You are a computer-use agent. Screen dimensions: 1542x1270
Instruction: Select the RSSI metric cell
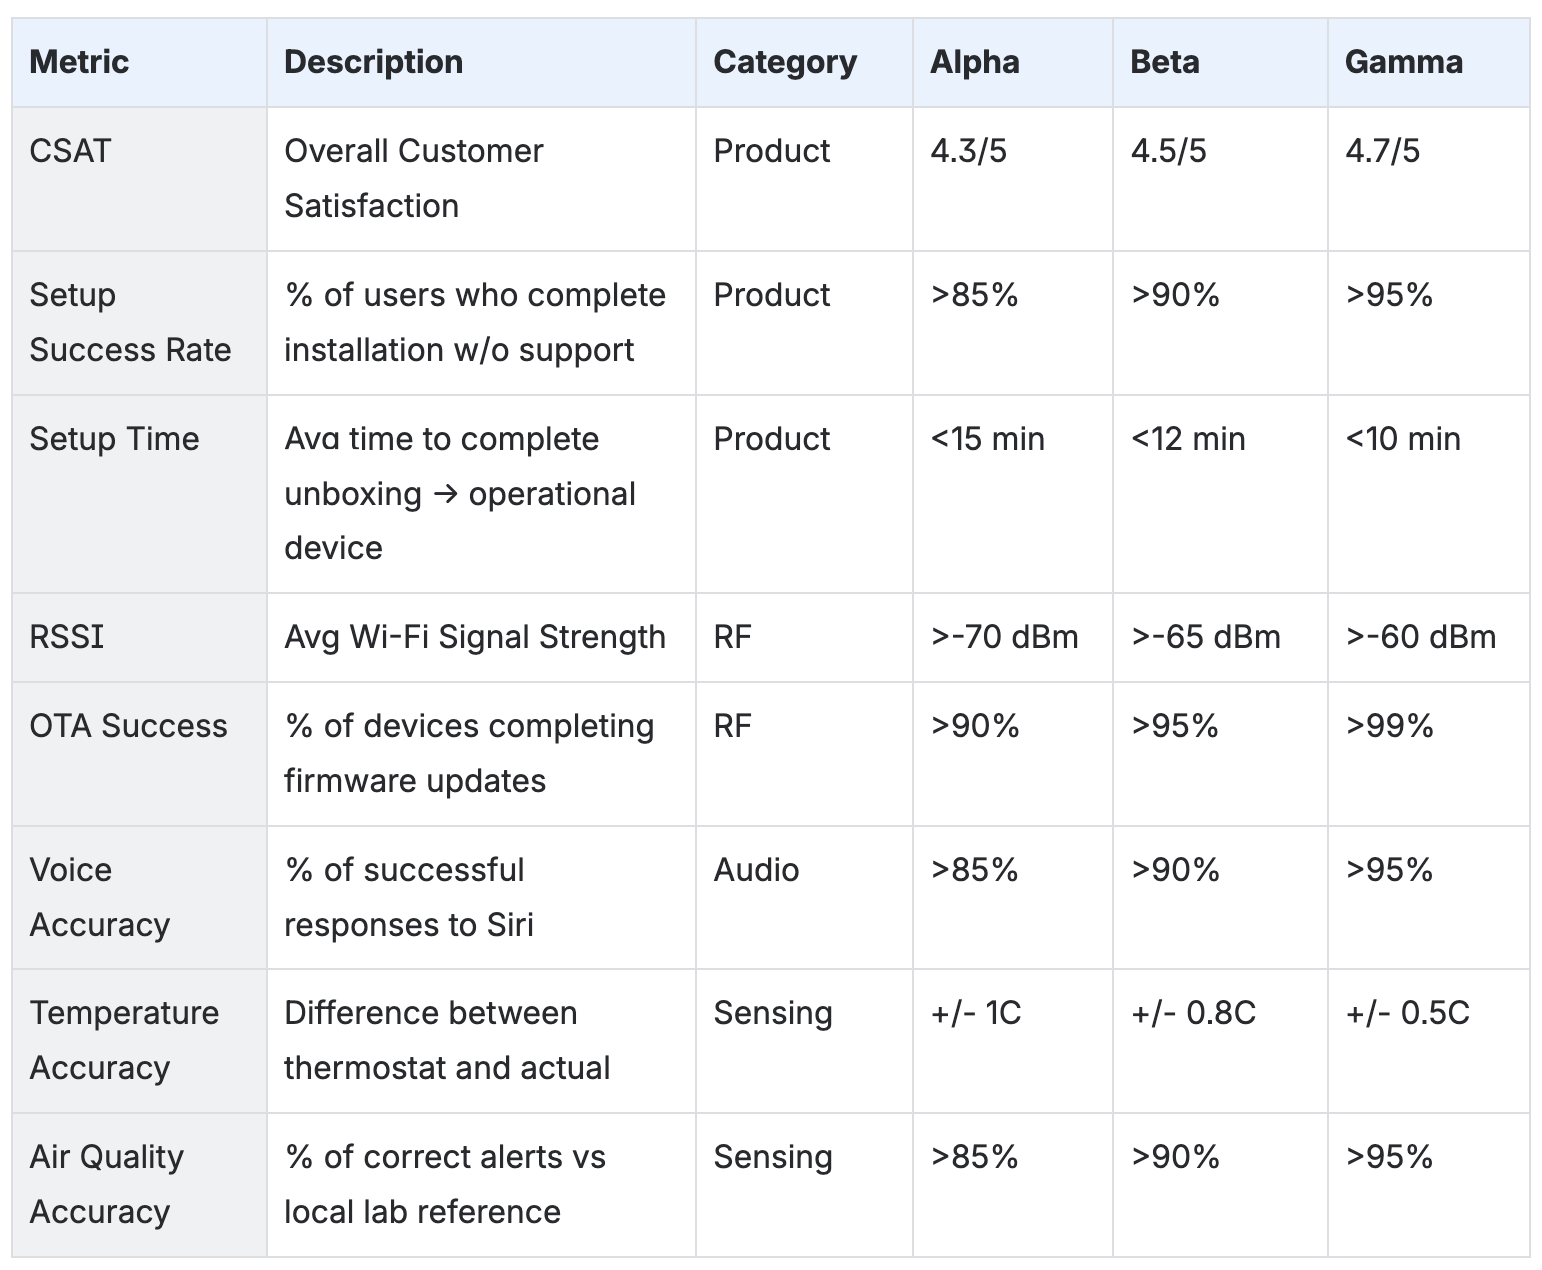tap(66, 637)
